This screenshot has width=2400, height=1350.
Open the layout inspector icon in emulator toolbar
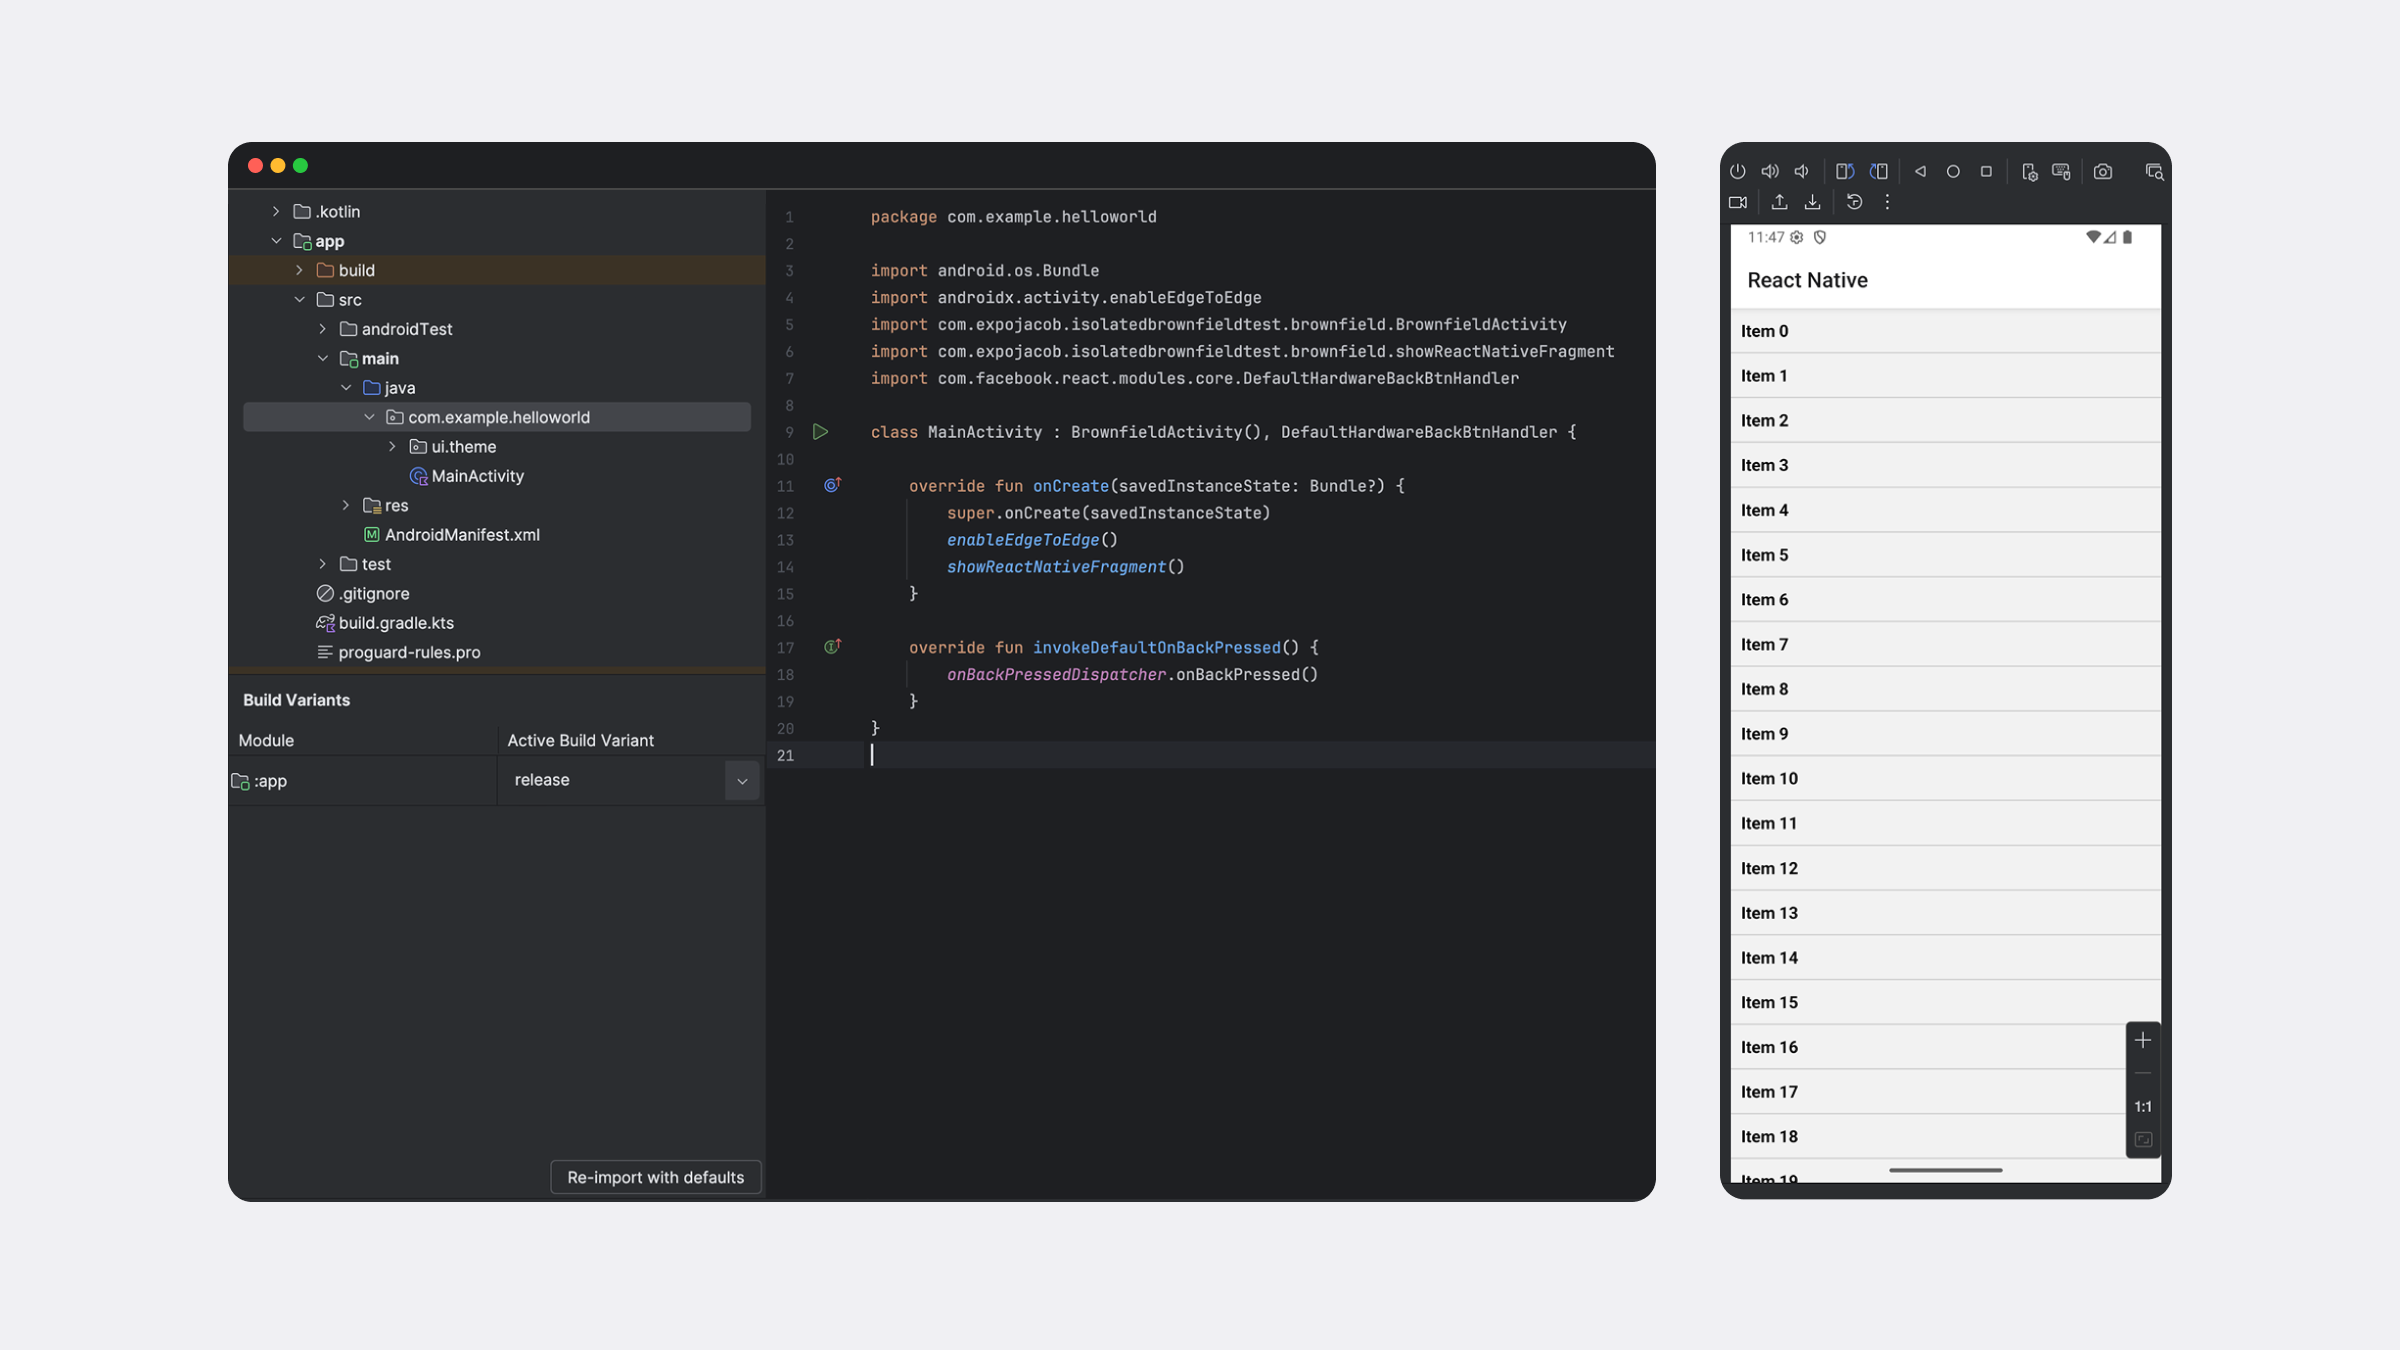click(x=2154, y=172)
